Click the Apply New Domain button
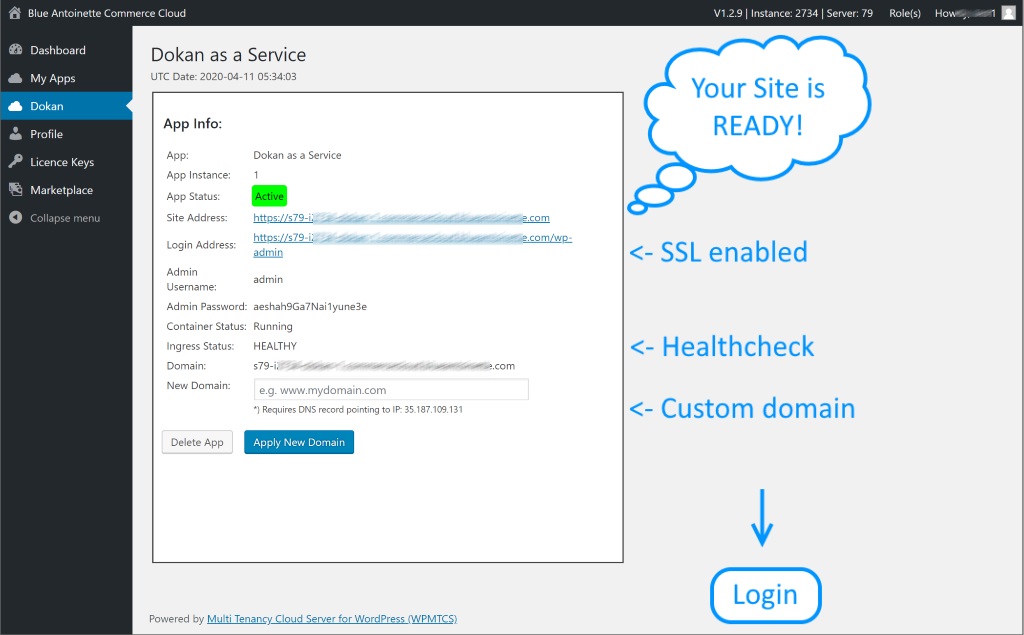This screenshot has height=635, width=1024. click(x=299, y=442)
